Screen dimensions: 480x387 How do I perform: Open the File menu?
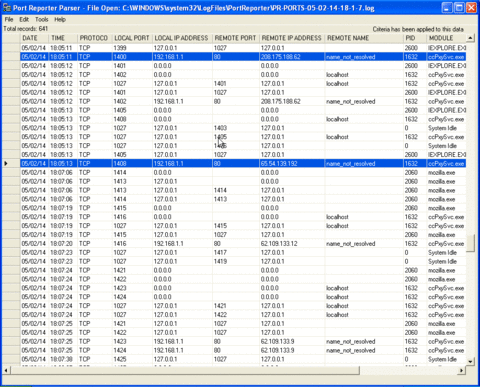(9, 19)
